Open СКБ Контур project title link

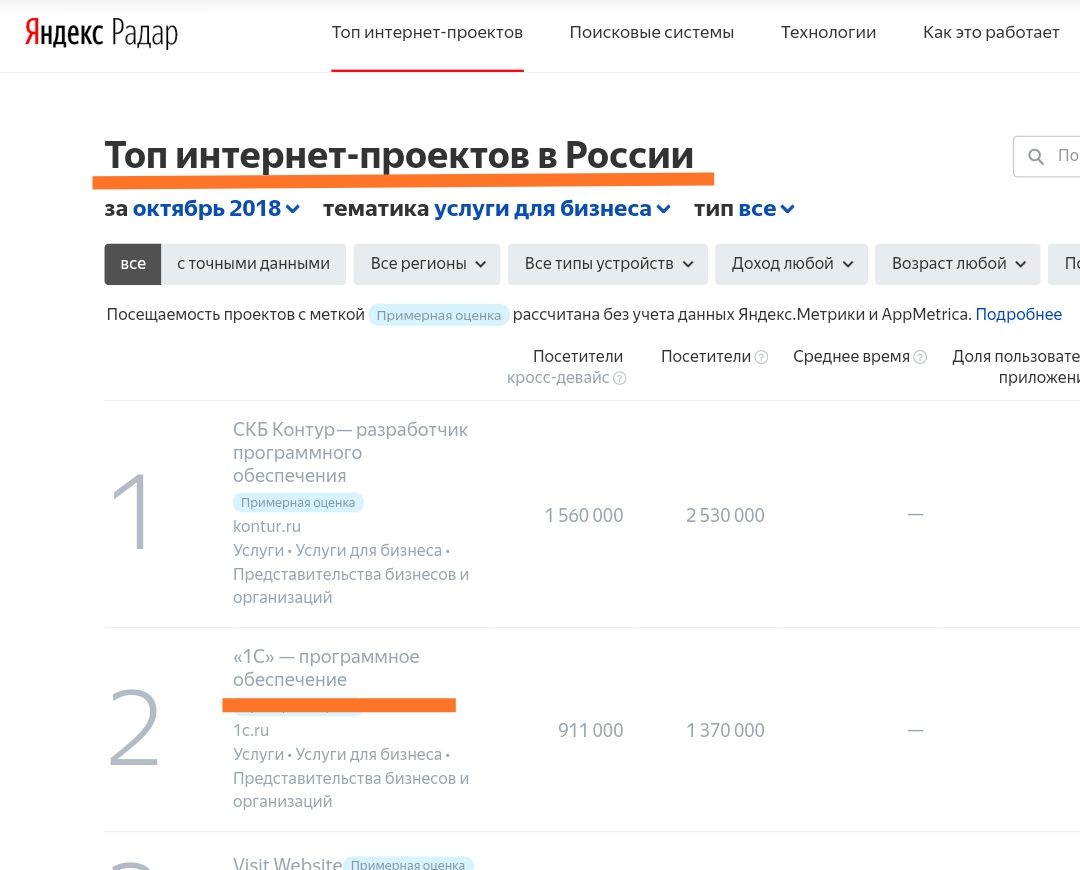[350, 453]
